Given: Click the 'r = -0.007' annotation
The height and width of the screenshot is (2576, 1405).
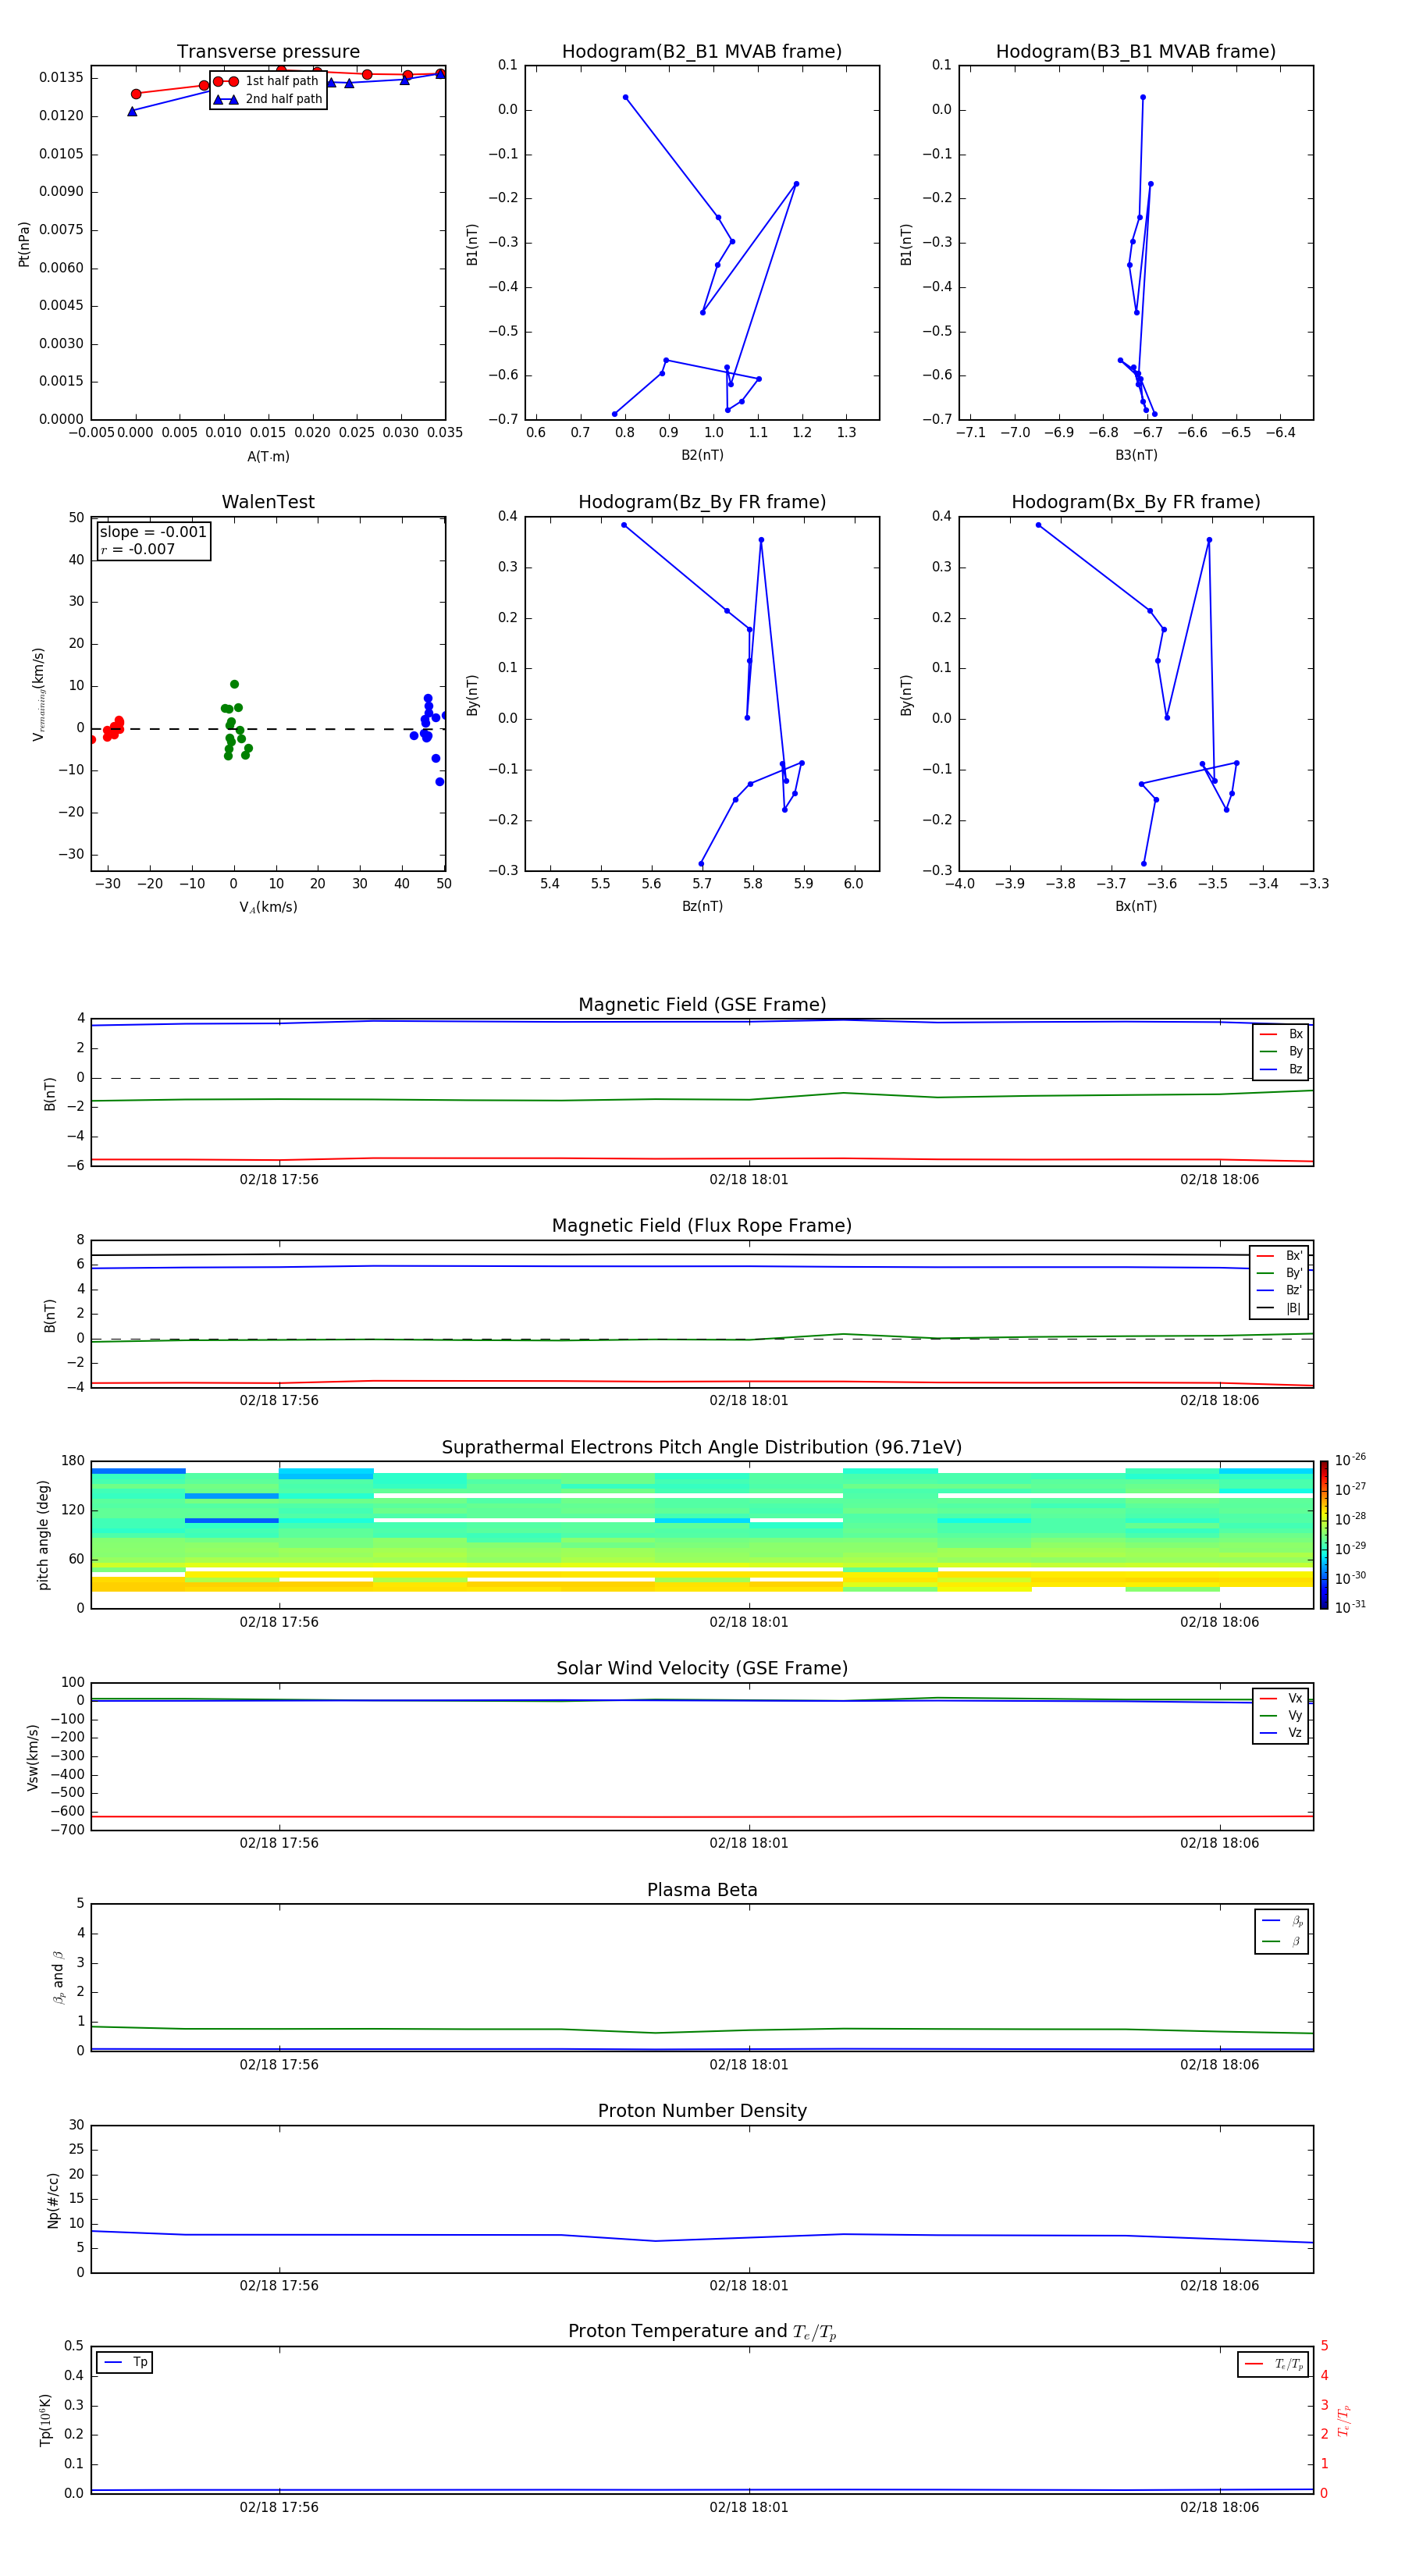Looking at the screenshot, I should click(138, 549).
